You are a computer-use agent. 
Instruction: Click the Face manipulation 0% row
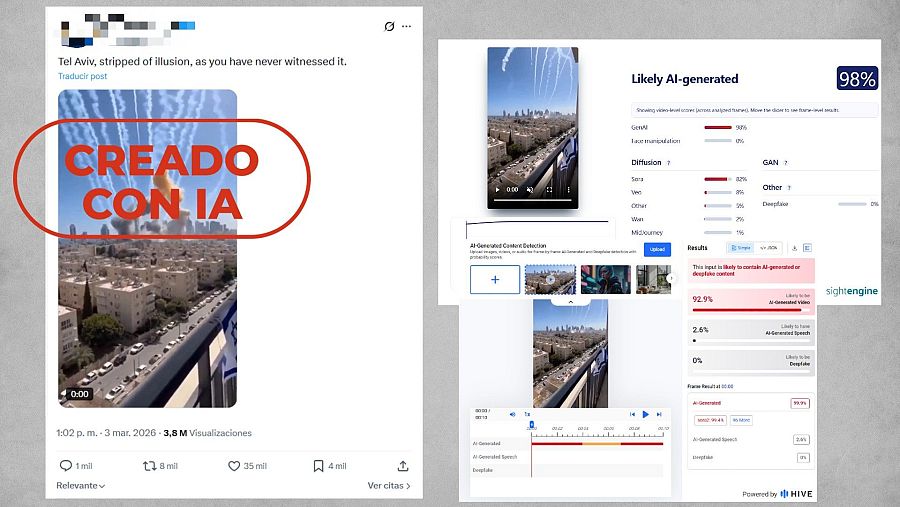pos(689,141)
